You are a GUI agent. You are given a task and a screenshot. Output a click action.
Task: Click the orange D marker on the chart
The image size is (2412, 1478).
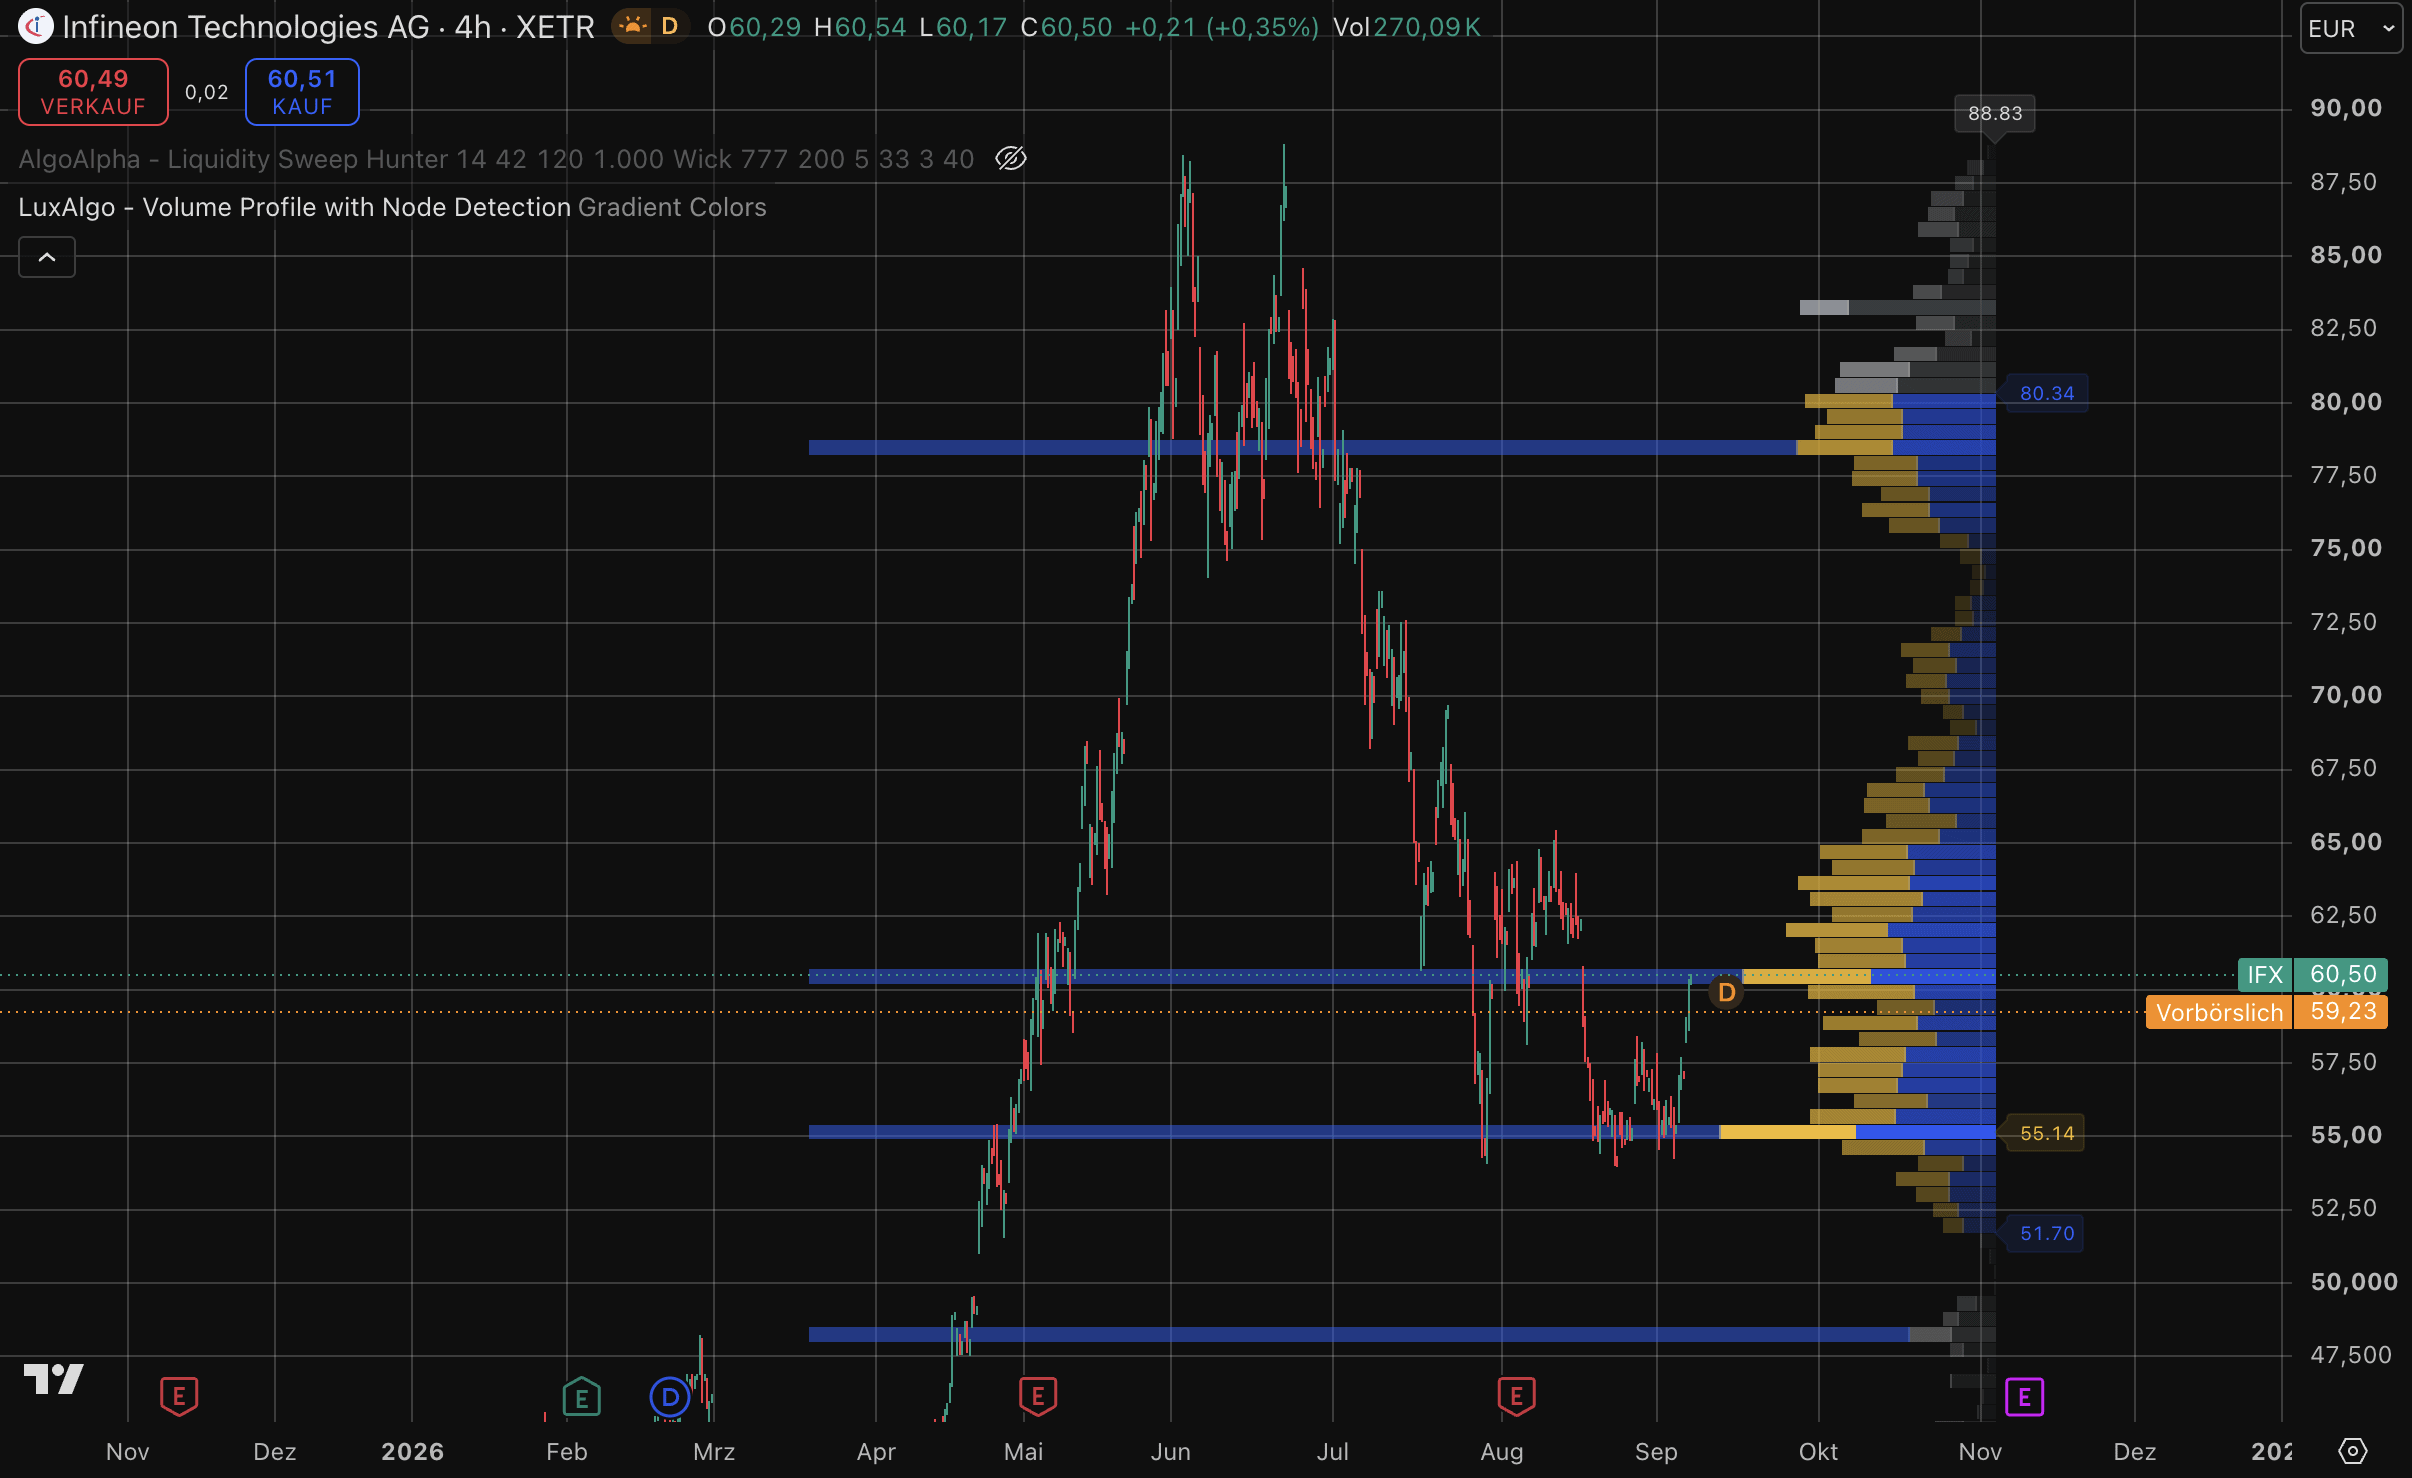coord(1726,992)
